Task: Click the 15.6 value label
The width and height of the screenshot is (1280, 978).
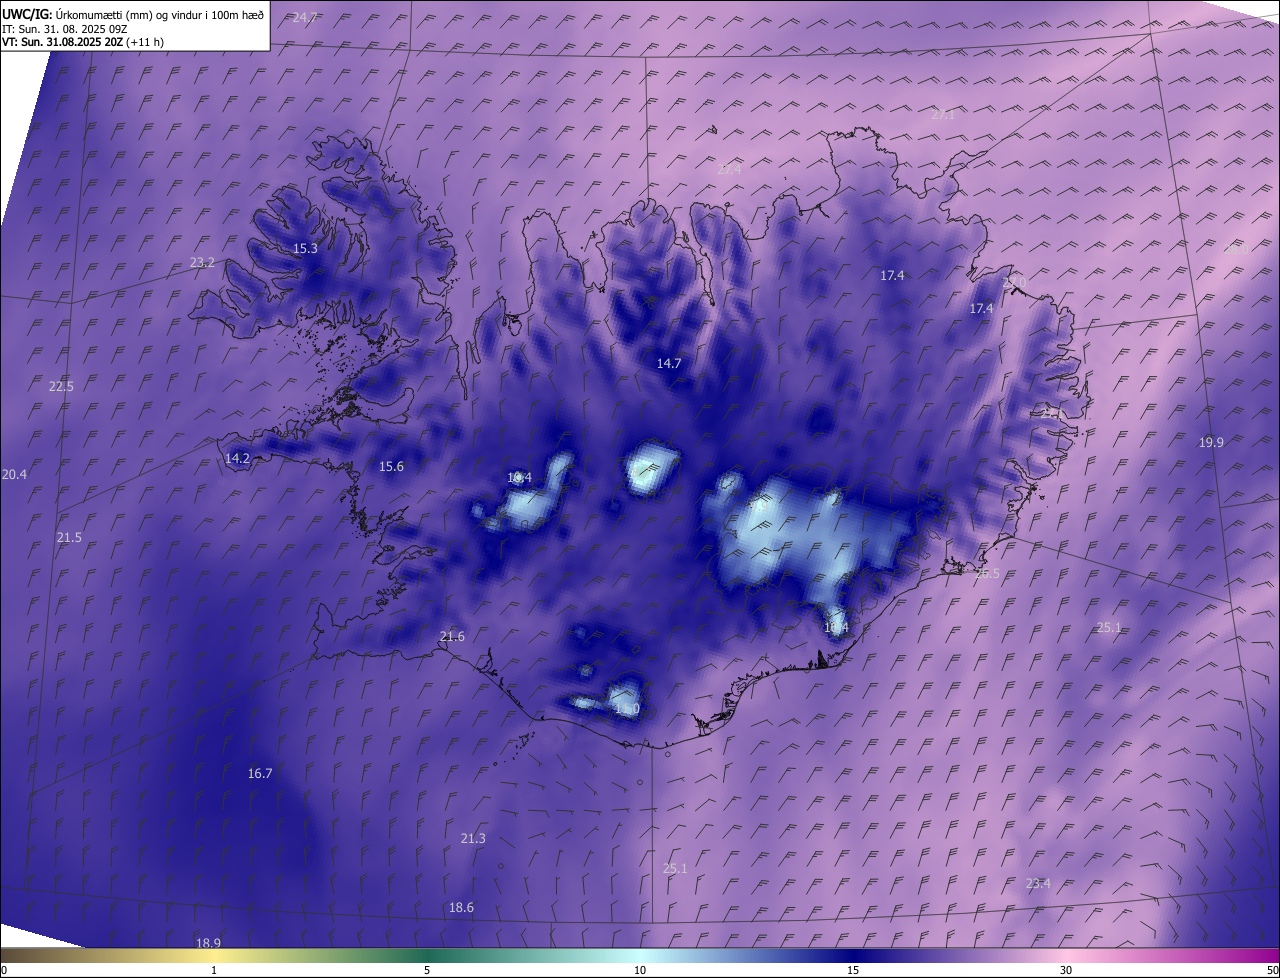Action: click(391, 466)
